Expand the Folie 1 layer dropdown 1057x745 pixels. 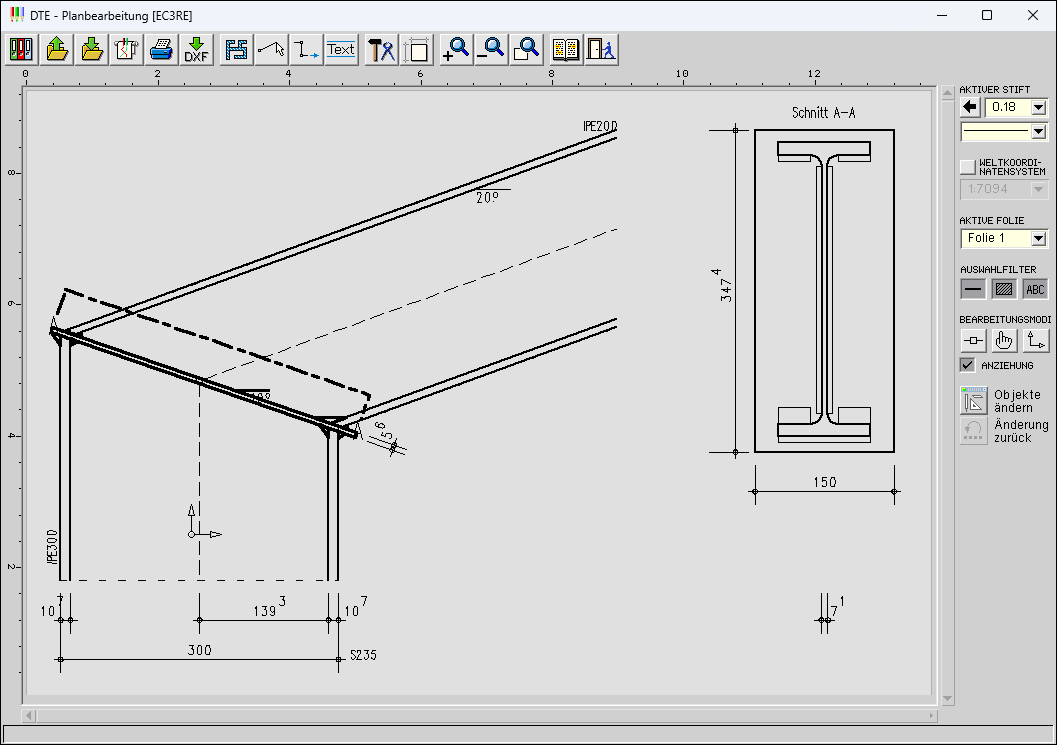click(1038, 238)
